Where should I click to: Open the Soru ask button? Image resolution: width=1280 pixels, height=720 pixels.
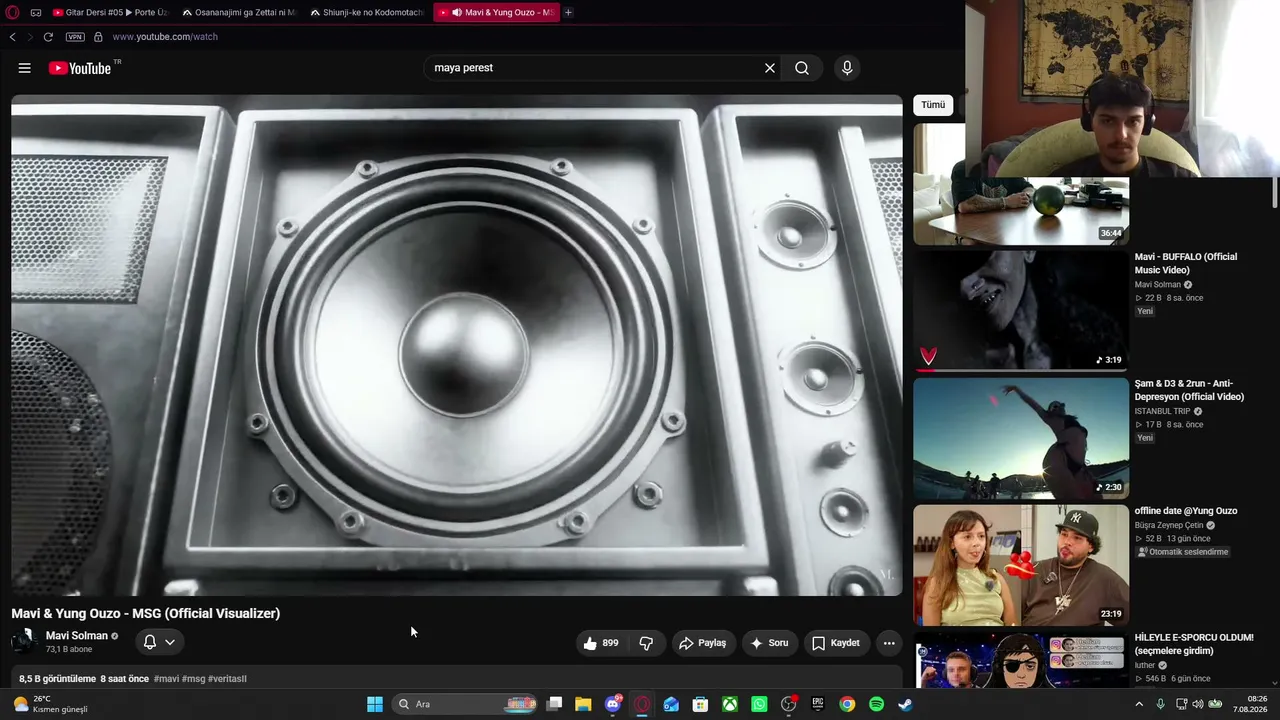tap(770, 643)
